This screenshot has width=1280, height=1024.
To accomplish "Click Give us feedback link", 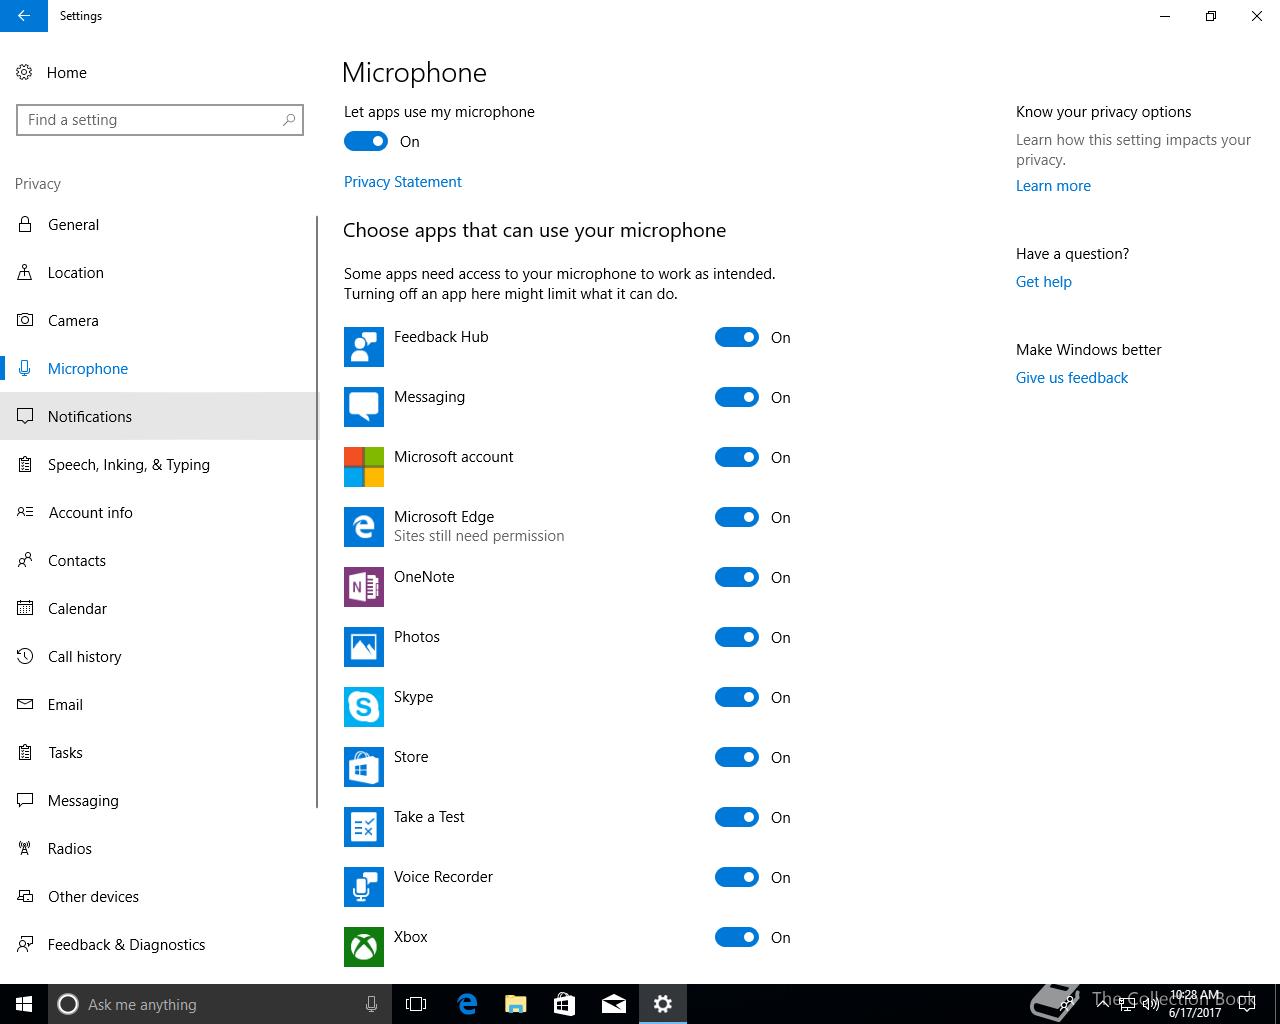I will pyautogui.click(x=1072, y=378).
